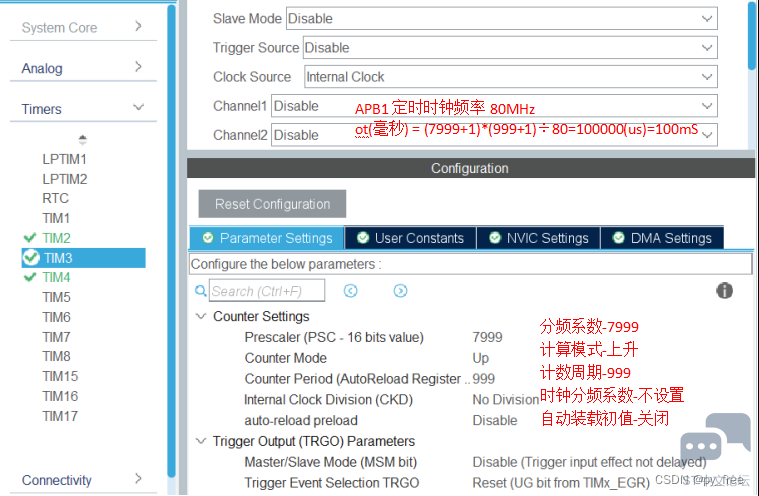Click the Search (Ctrl+F) input field
759x496 pixels.
(267, 291)
